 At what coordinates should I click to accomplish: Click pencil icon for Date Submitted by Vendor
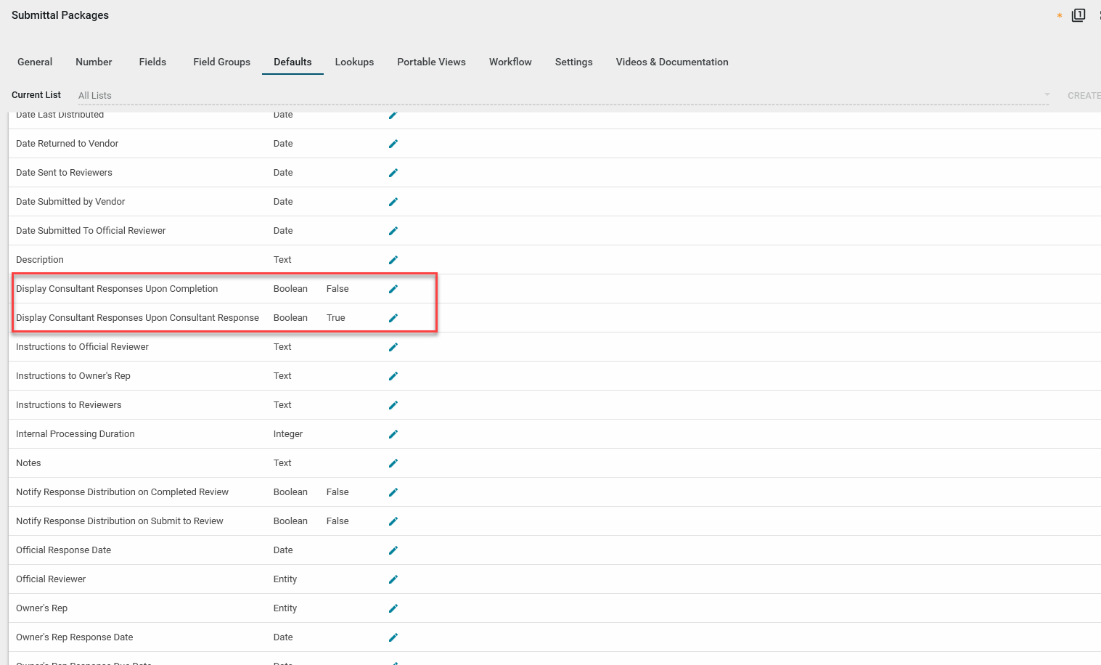point(393,202)
